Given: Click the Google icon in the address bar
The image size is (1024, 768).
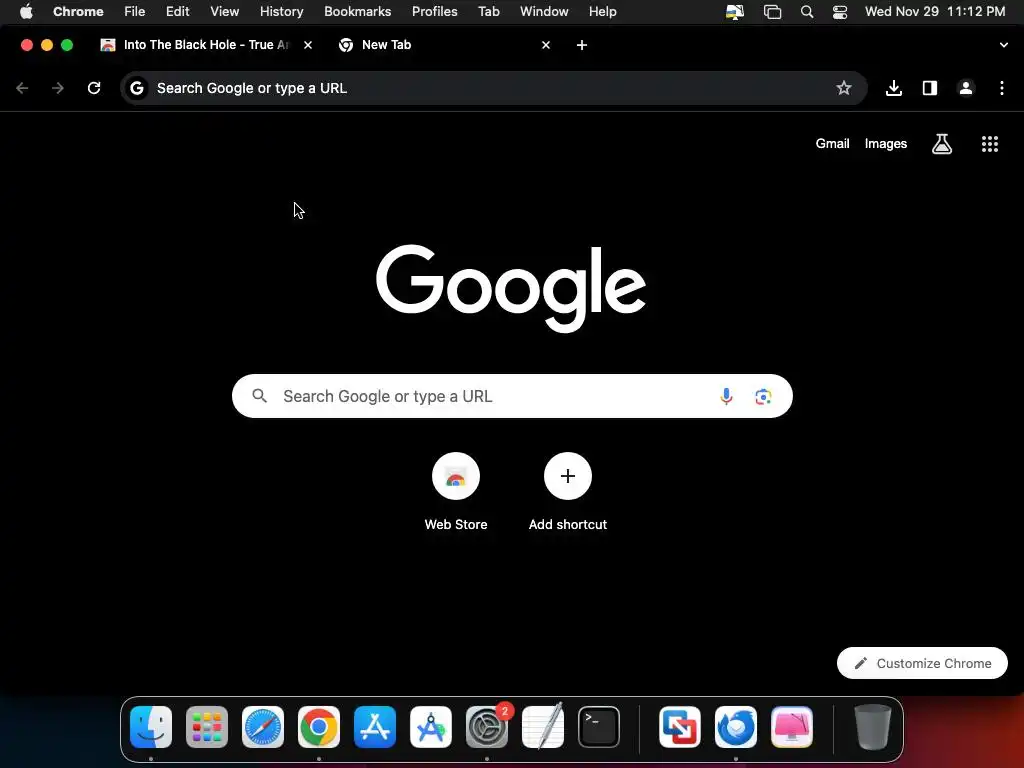Looking at the screenshot, I should point(136,88).
